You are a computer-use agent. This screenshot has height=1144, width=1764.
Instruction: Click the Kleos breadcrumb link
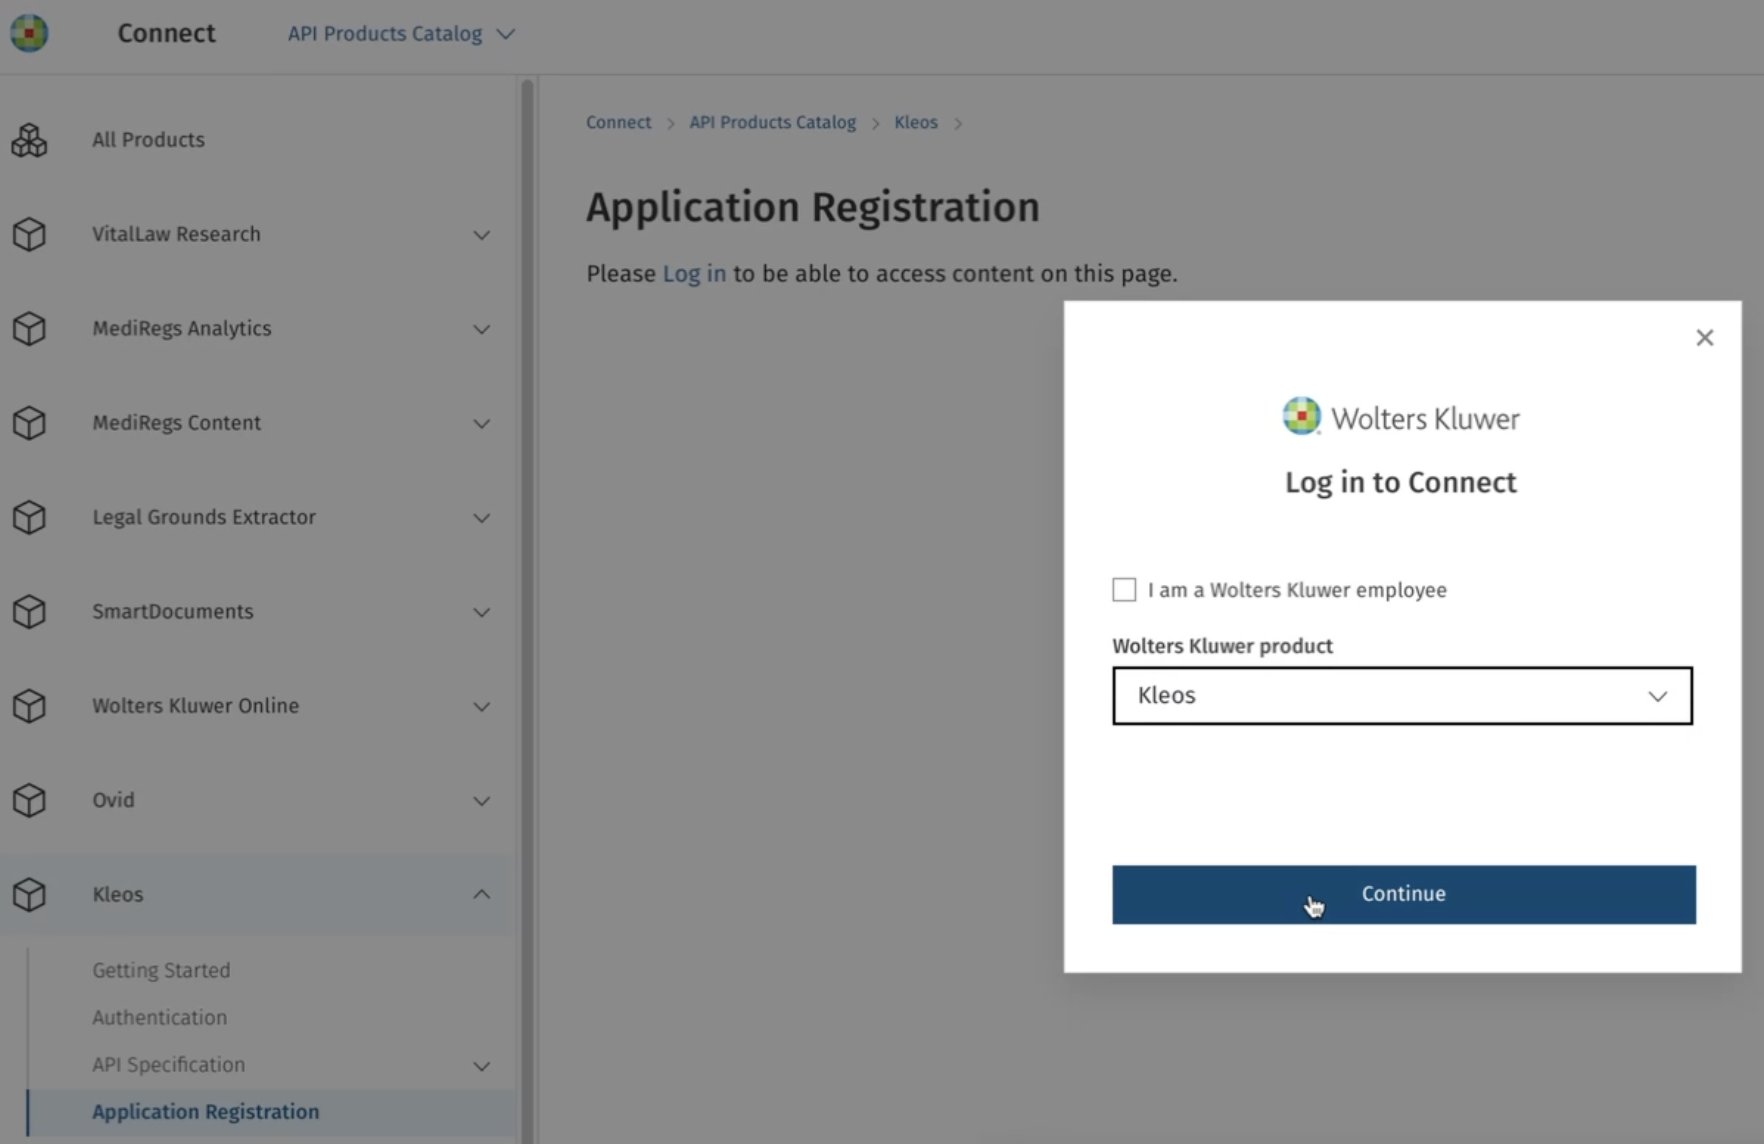point(916,122)
